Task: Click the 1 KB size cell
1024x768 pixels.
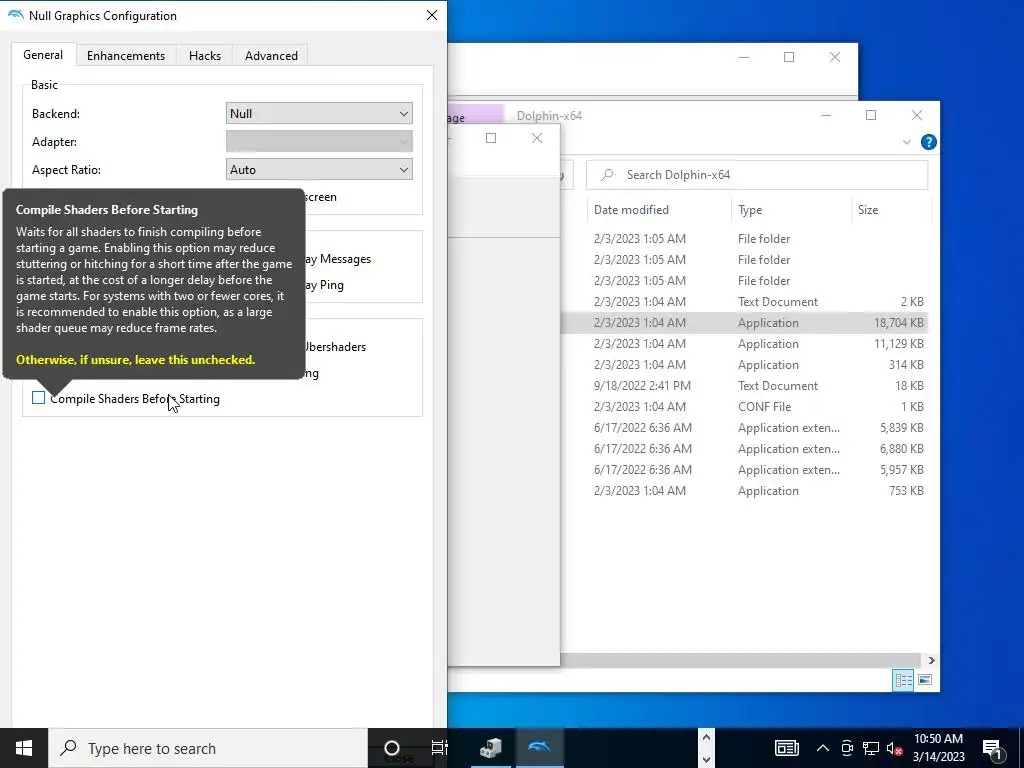Action: pos(912,406)
